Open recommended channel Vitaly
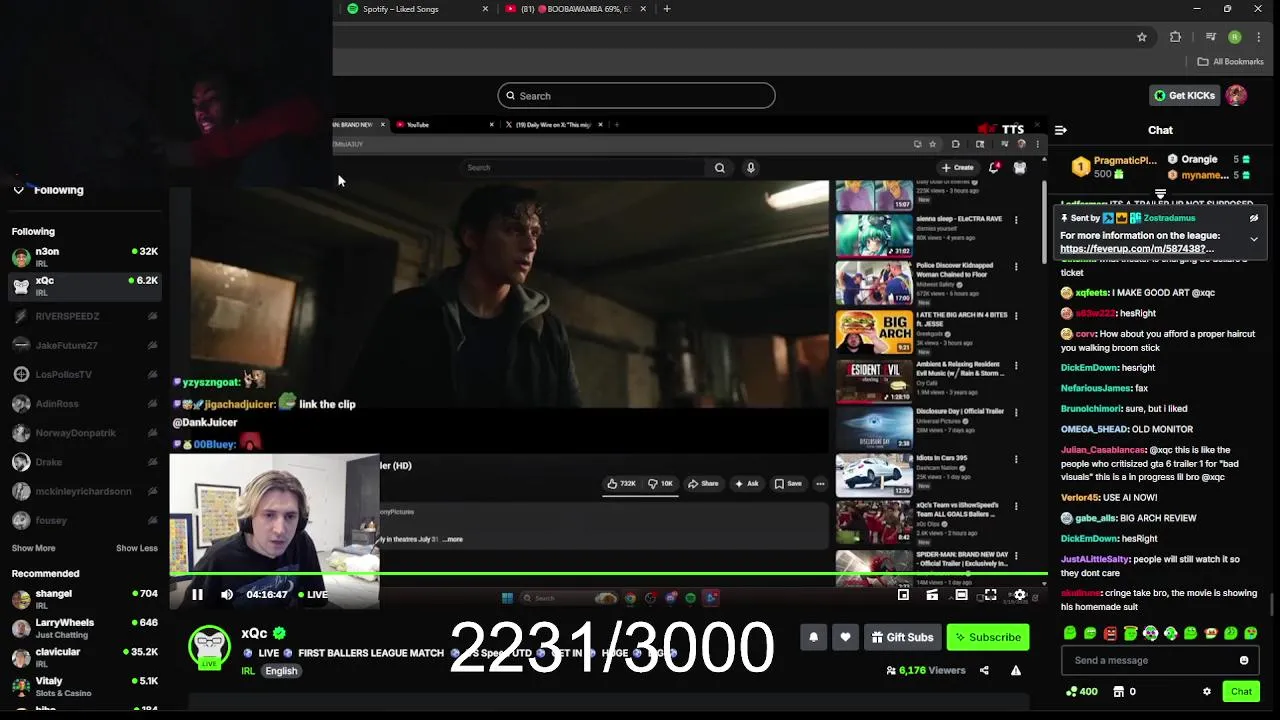 click(84, 686)
